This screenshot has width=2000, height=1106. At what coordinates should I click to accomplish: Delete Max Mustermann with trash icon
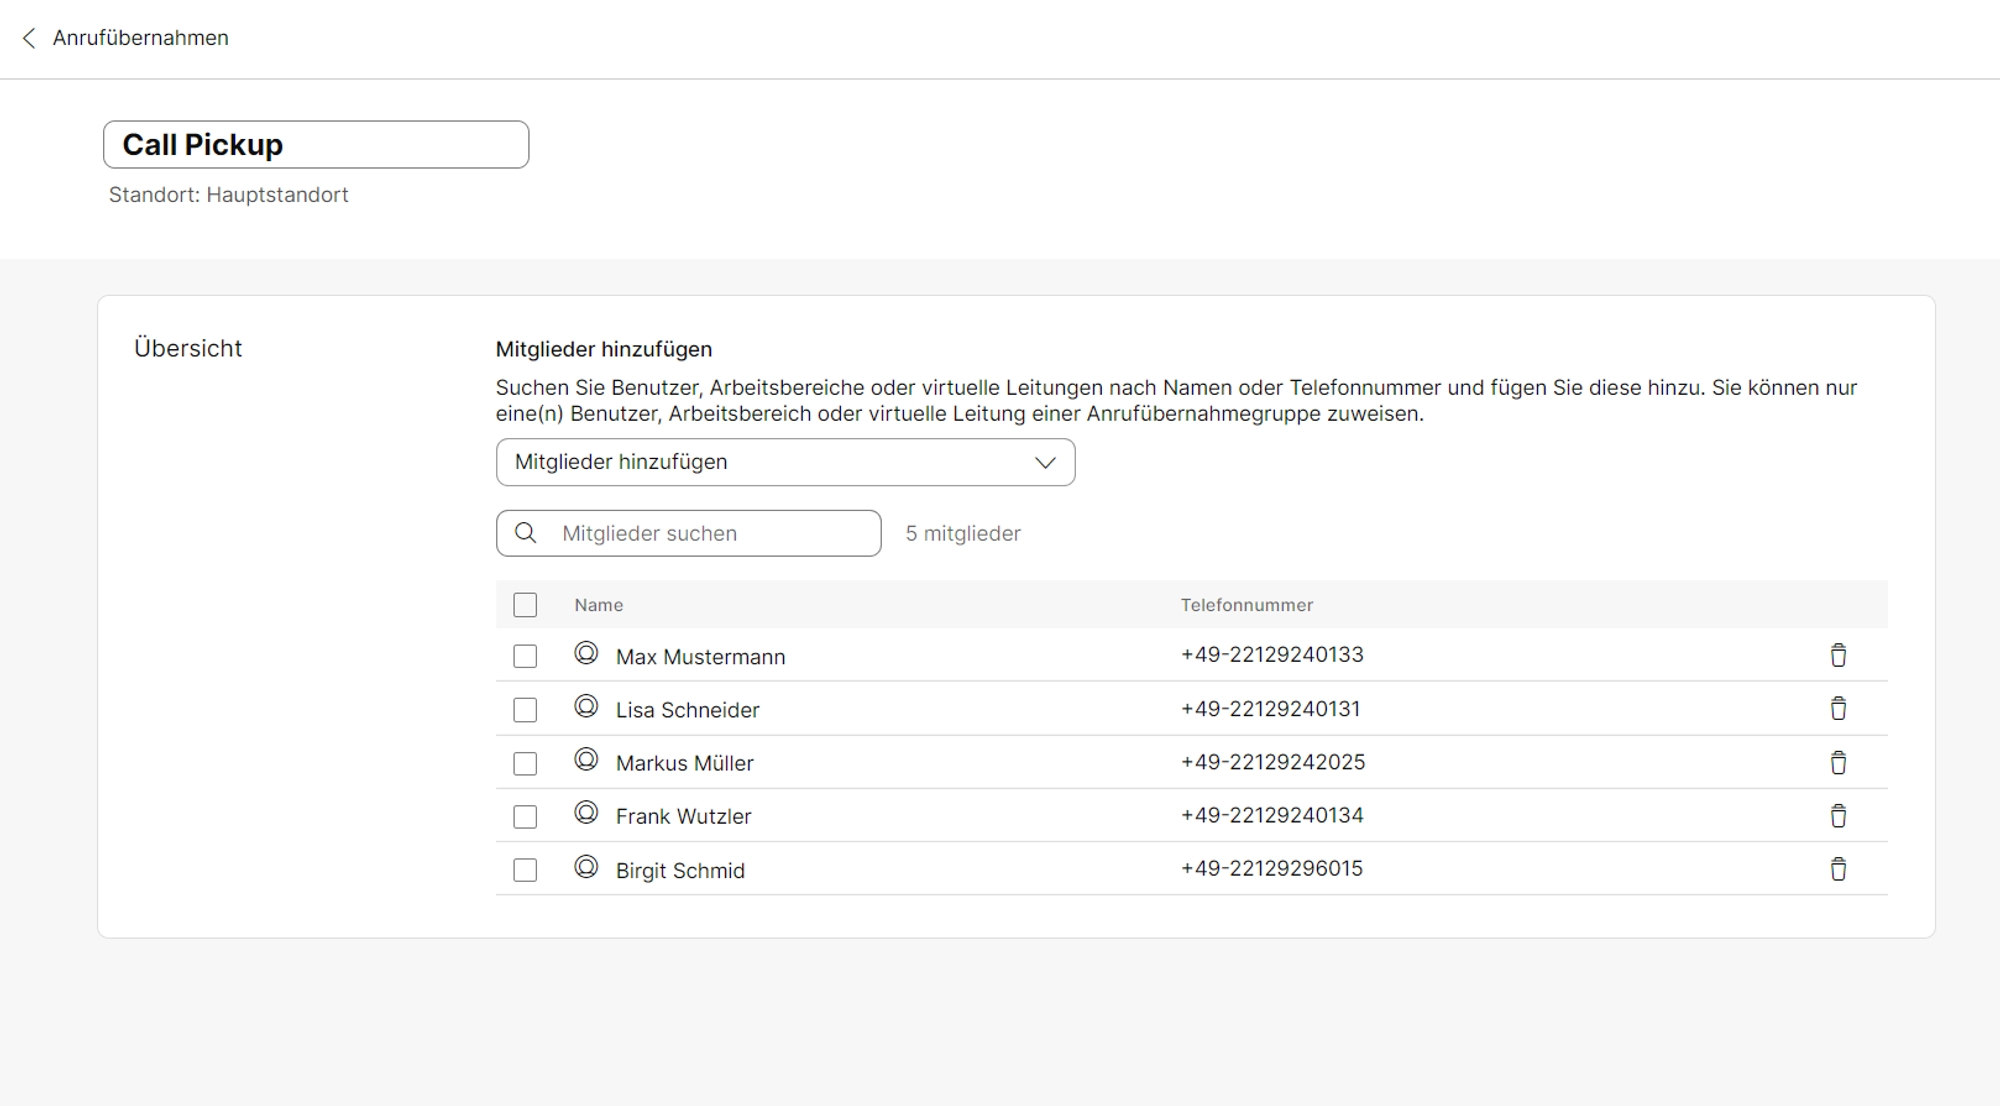click(x=1838, y=656)
